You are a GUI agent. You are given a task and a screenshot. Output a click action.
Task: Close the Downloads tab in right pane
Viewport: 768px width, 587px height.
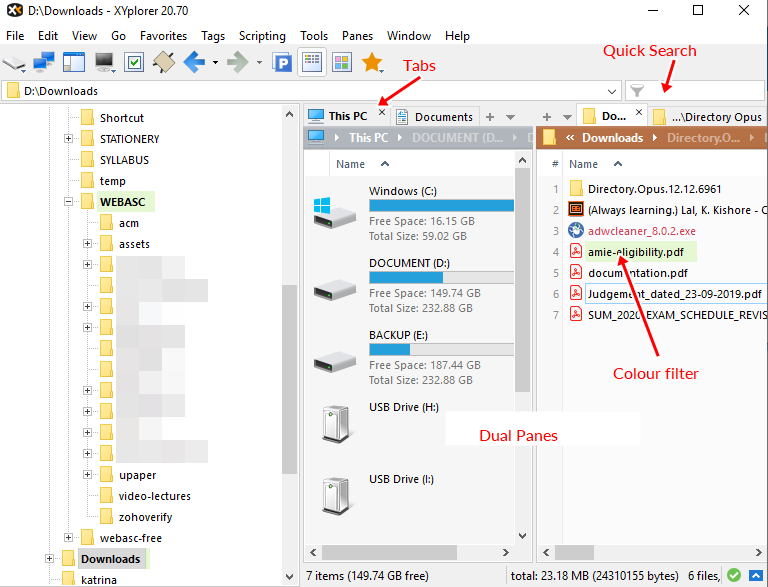pyautogui.click(x=639, y=112)
